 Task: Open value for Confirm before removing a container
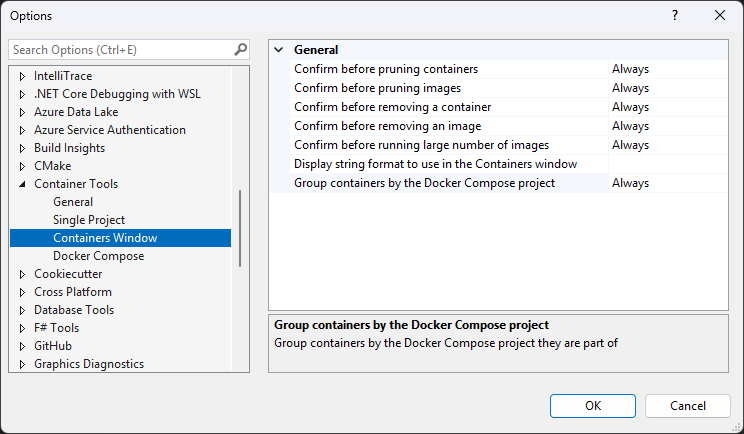[x=668, y=107]
